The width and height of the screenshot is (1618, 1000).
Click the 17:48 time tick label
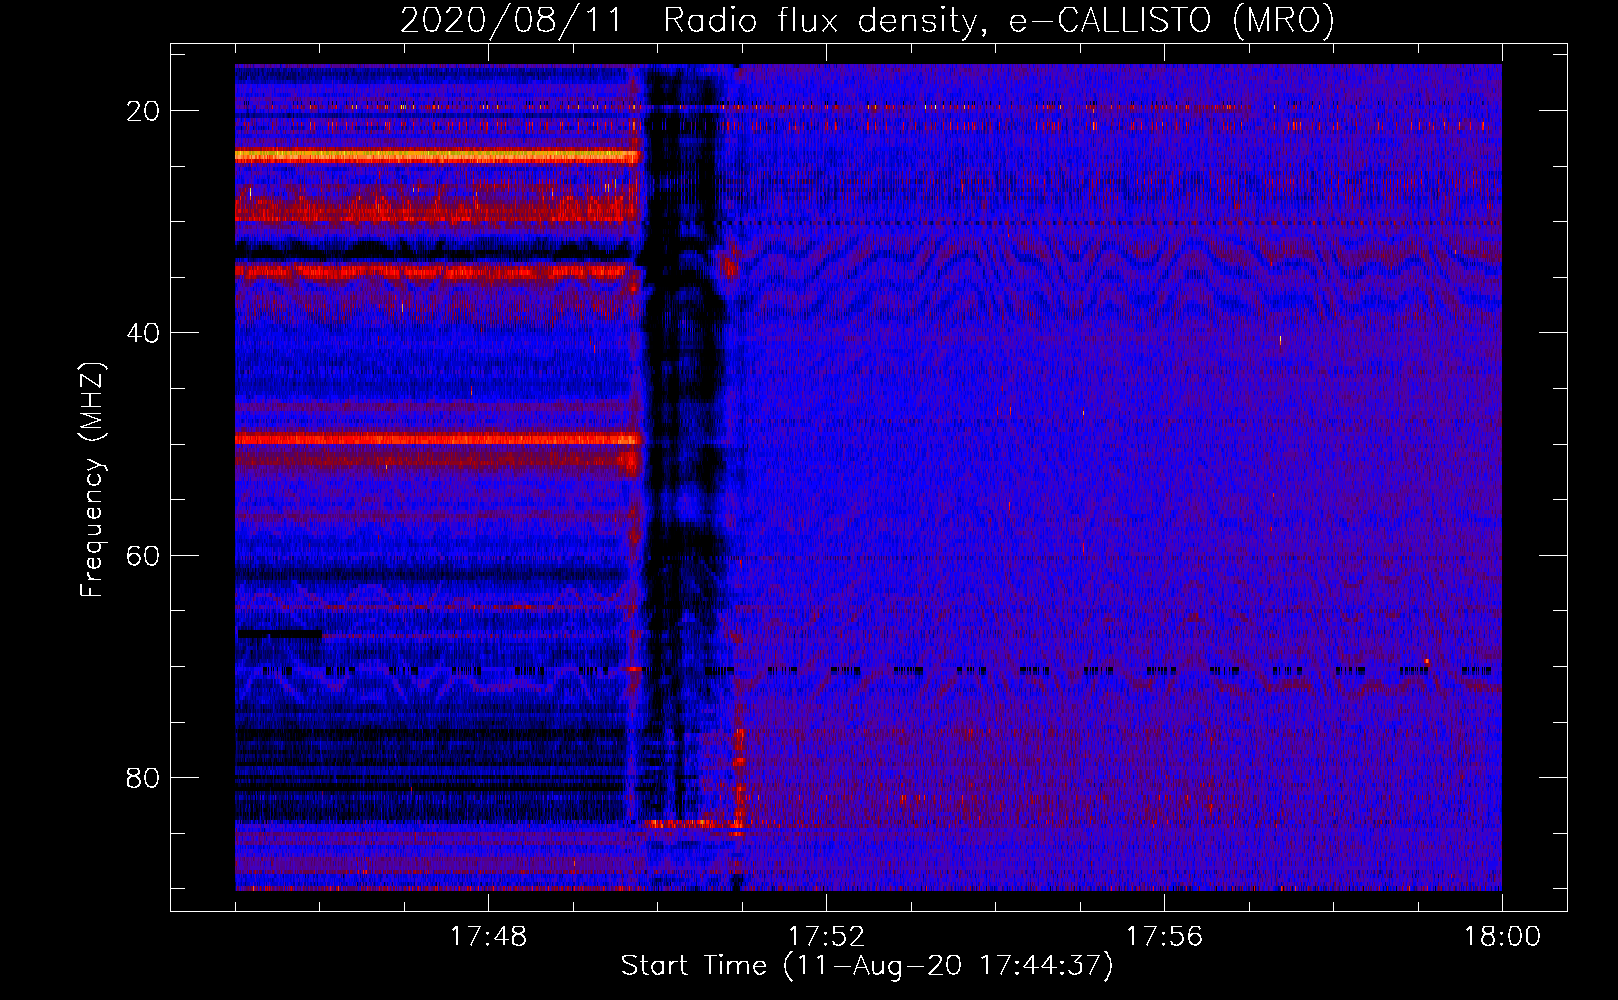(488, 937)
